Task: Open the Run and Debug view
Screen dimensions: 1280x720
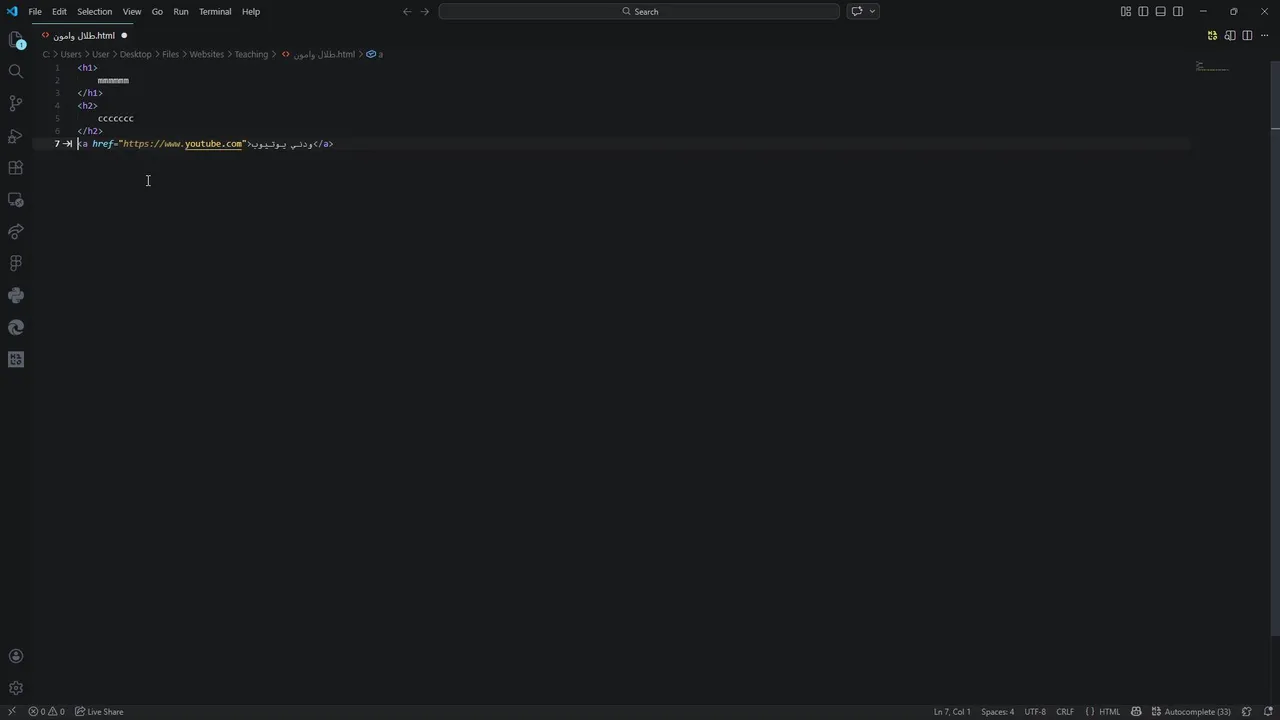Action: coord(16,135)
